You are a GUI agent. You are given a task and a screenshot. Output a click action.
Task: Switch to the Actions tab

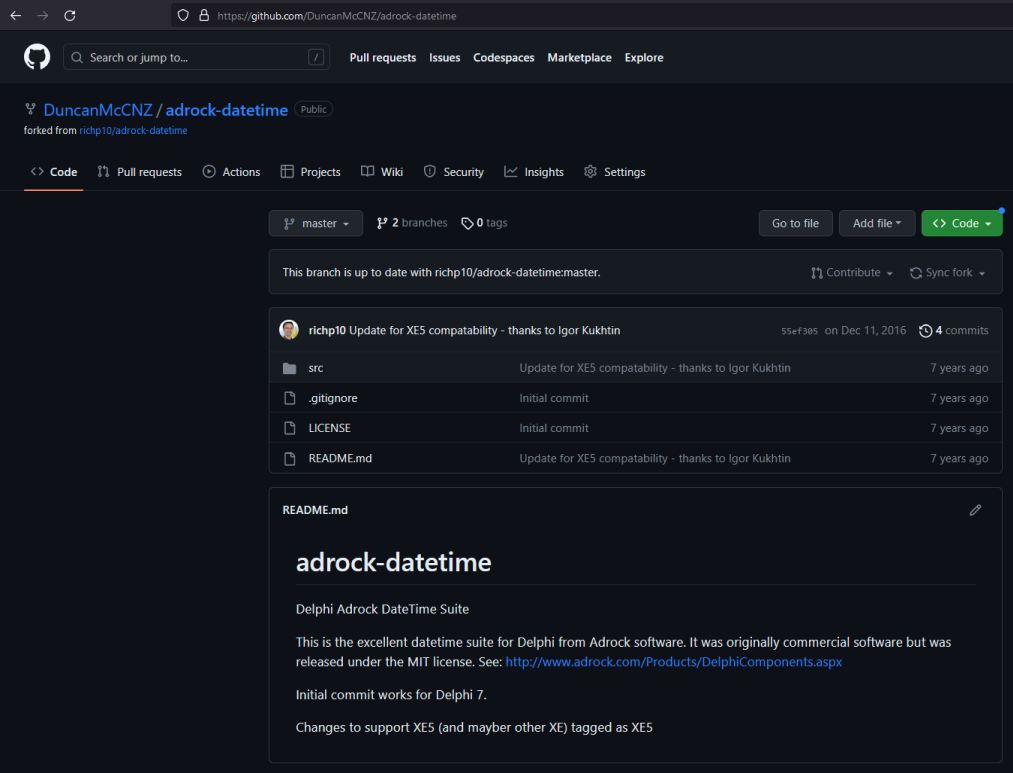[x=231, y=172]
